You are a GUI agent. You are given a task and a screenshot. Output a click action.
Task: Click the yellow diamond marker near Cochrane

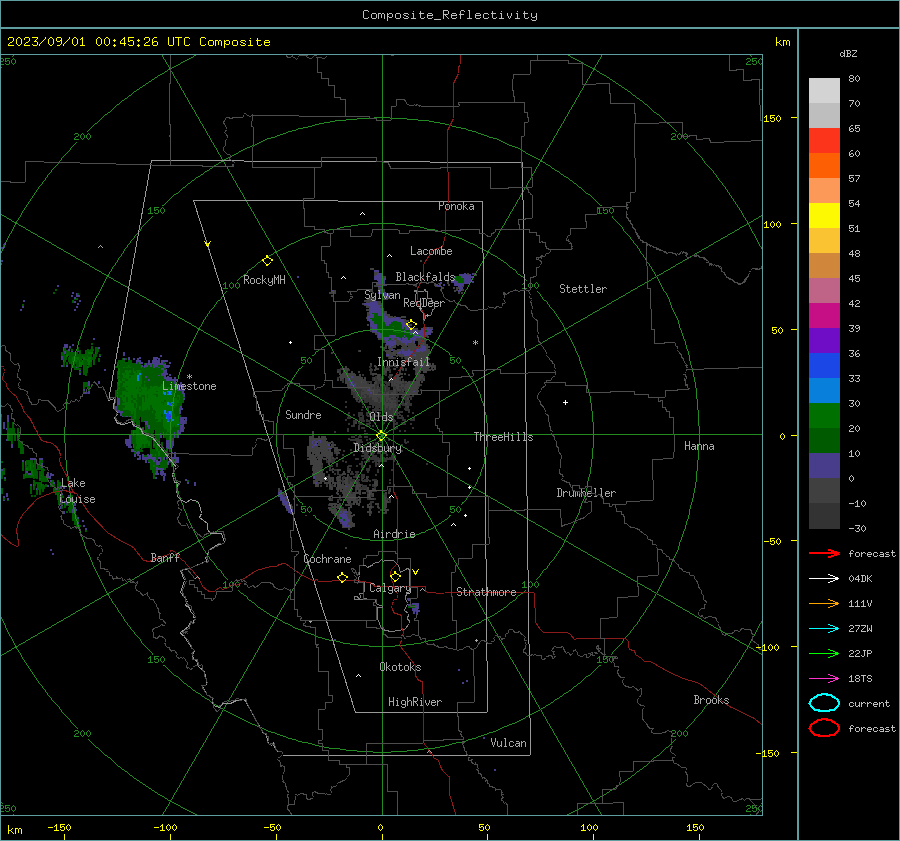(343, 577)
